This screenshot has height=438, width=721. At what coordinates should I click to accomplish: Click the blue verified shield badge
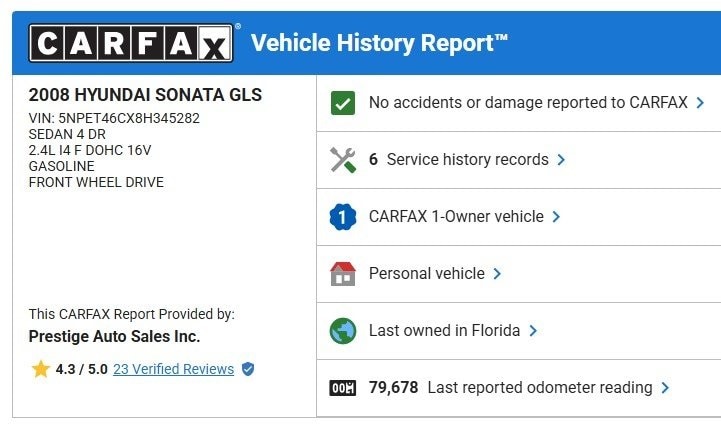pyautogui.click(x=248, y=370)
